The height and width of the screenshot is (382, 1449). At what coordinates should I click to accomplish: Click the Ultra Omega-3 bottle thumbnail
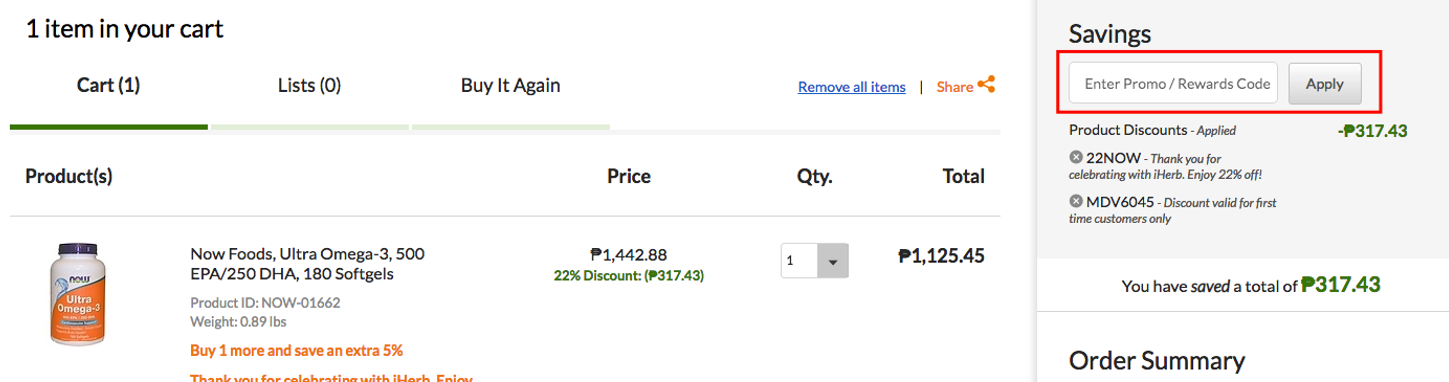tap(77, 293)
